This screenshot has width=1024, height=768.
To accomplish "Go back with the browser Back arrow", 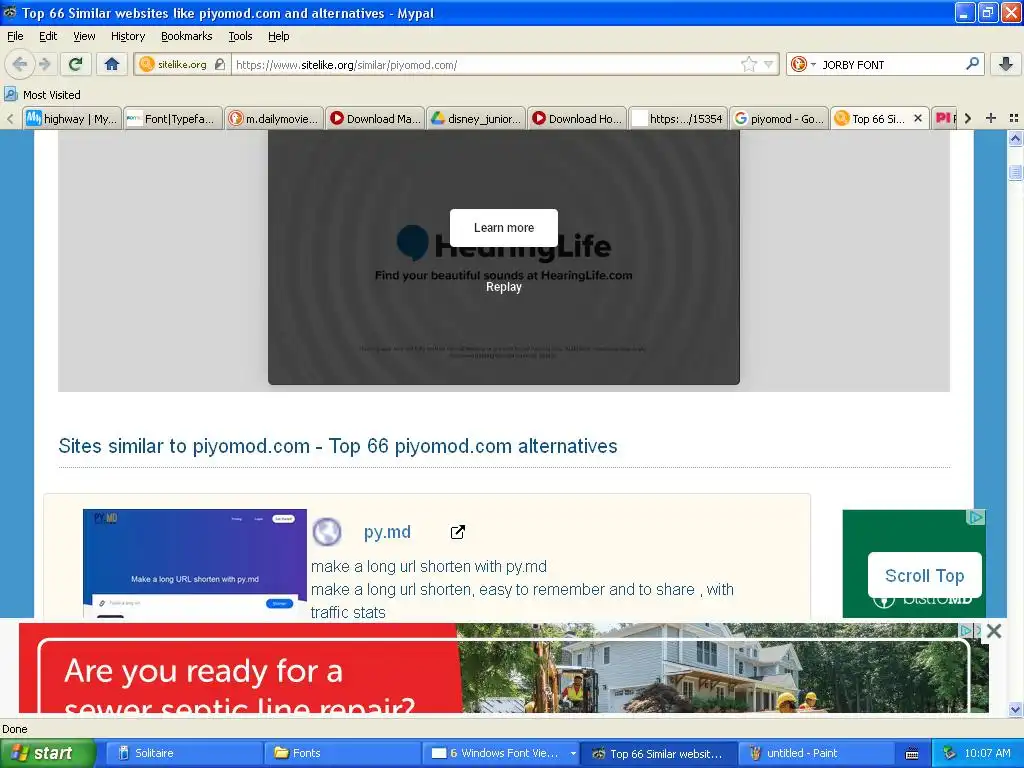I will [x=20, y=64].
